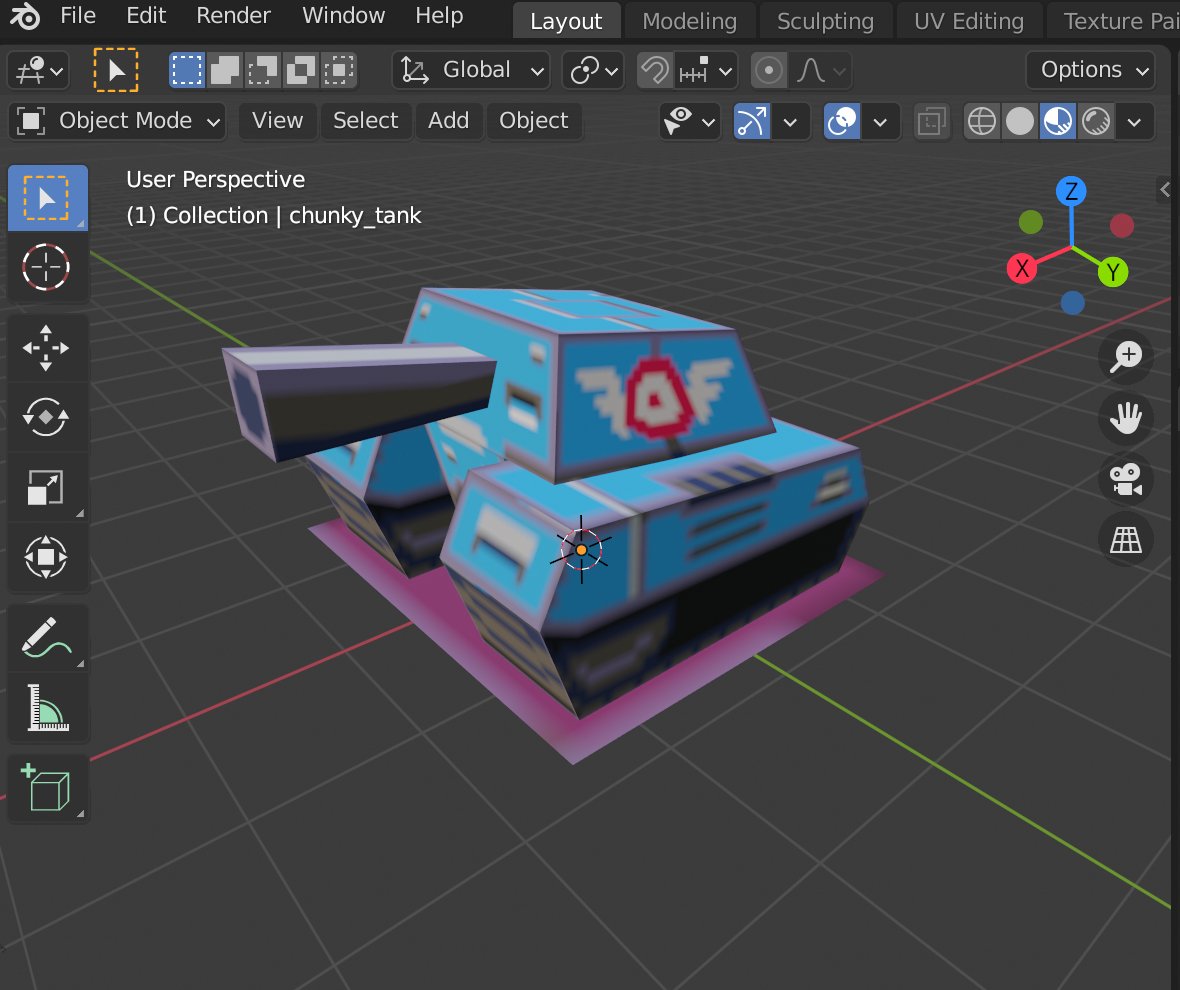Activate the Measure tool
This screenshot has width=1180, height=990.
[x=47, y=708]
